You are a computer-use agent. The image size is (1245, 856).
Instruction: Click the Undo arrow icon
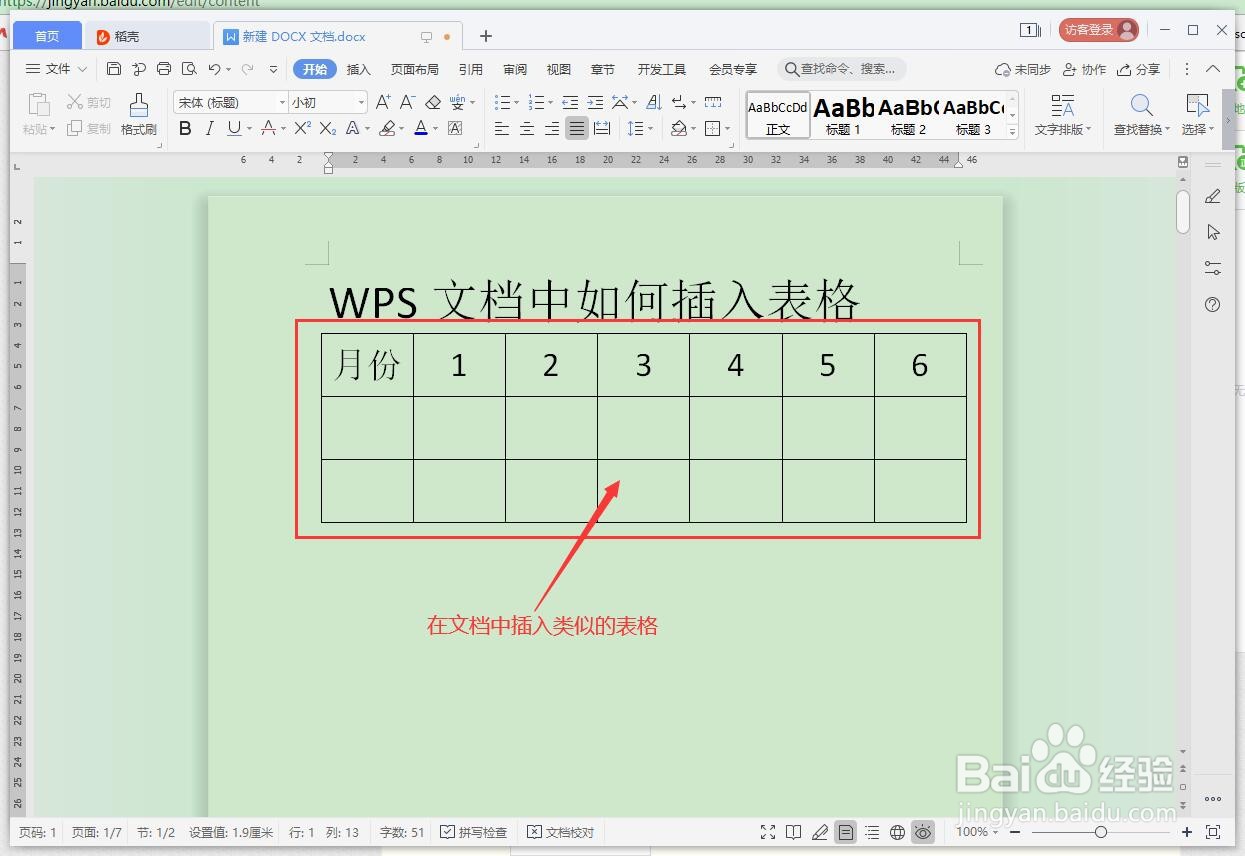[214, 69]
